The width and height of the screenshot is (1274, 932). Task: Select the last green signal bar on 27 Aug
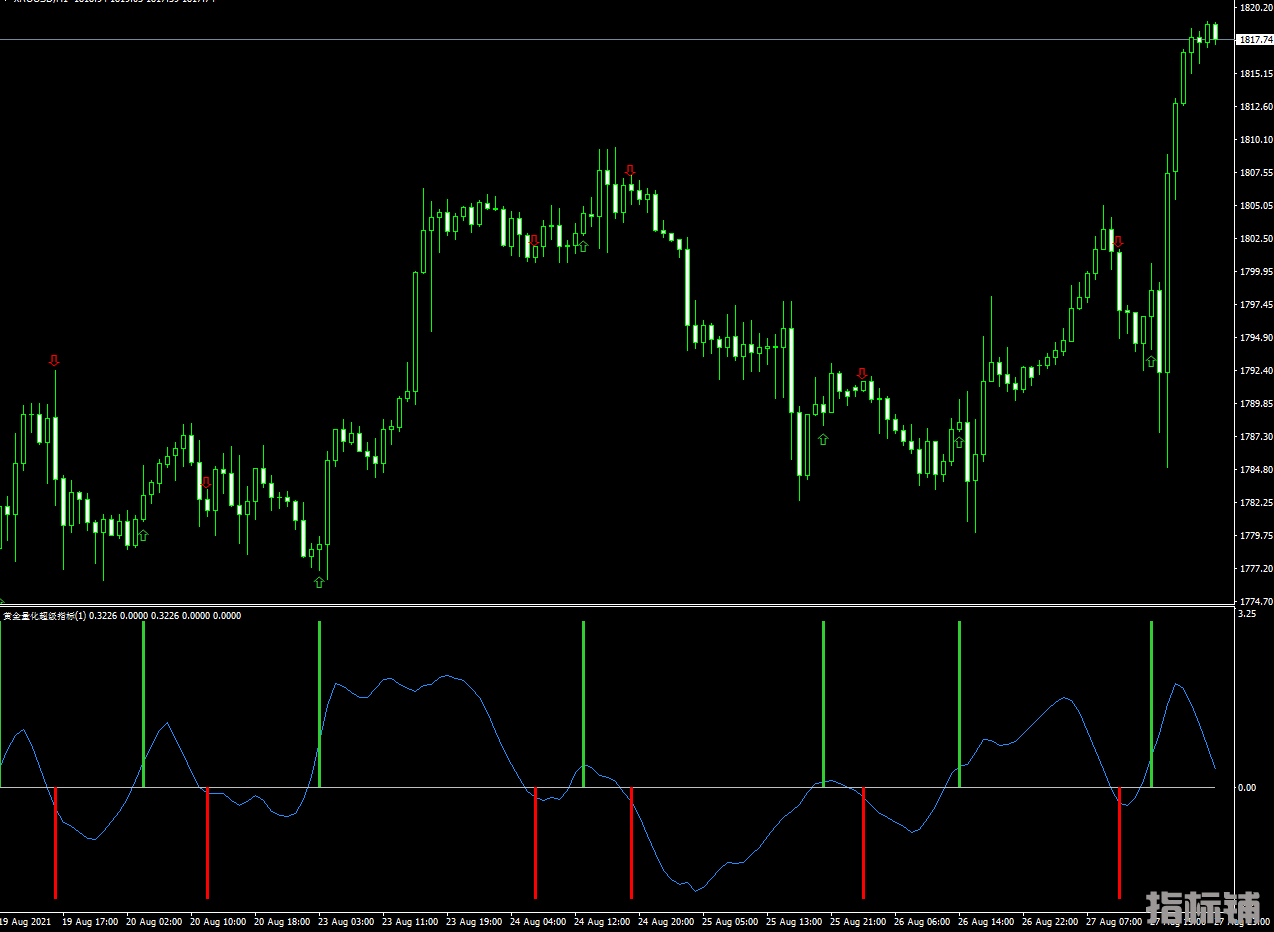click(1151, 704)
